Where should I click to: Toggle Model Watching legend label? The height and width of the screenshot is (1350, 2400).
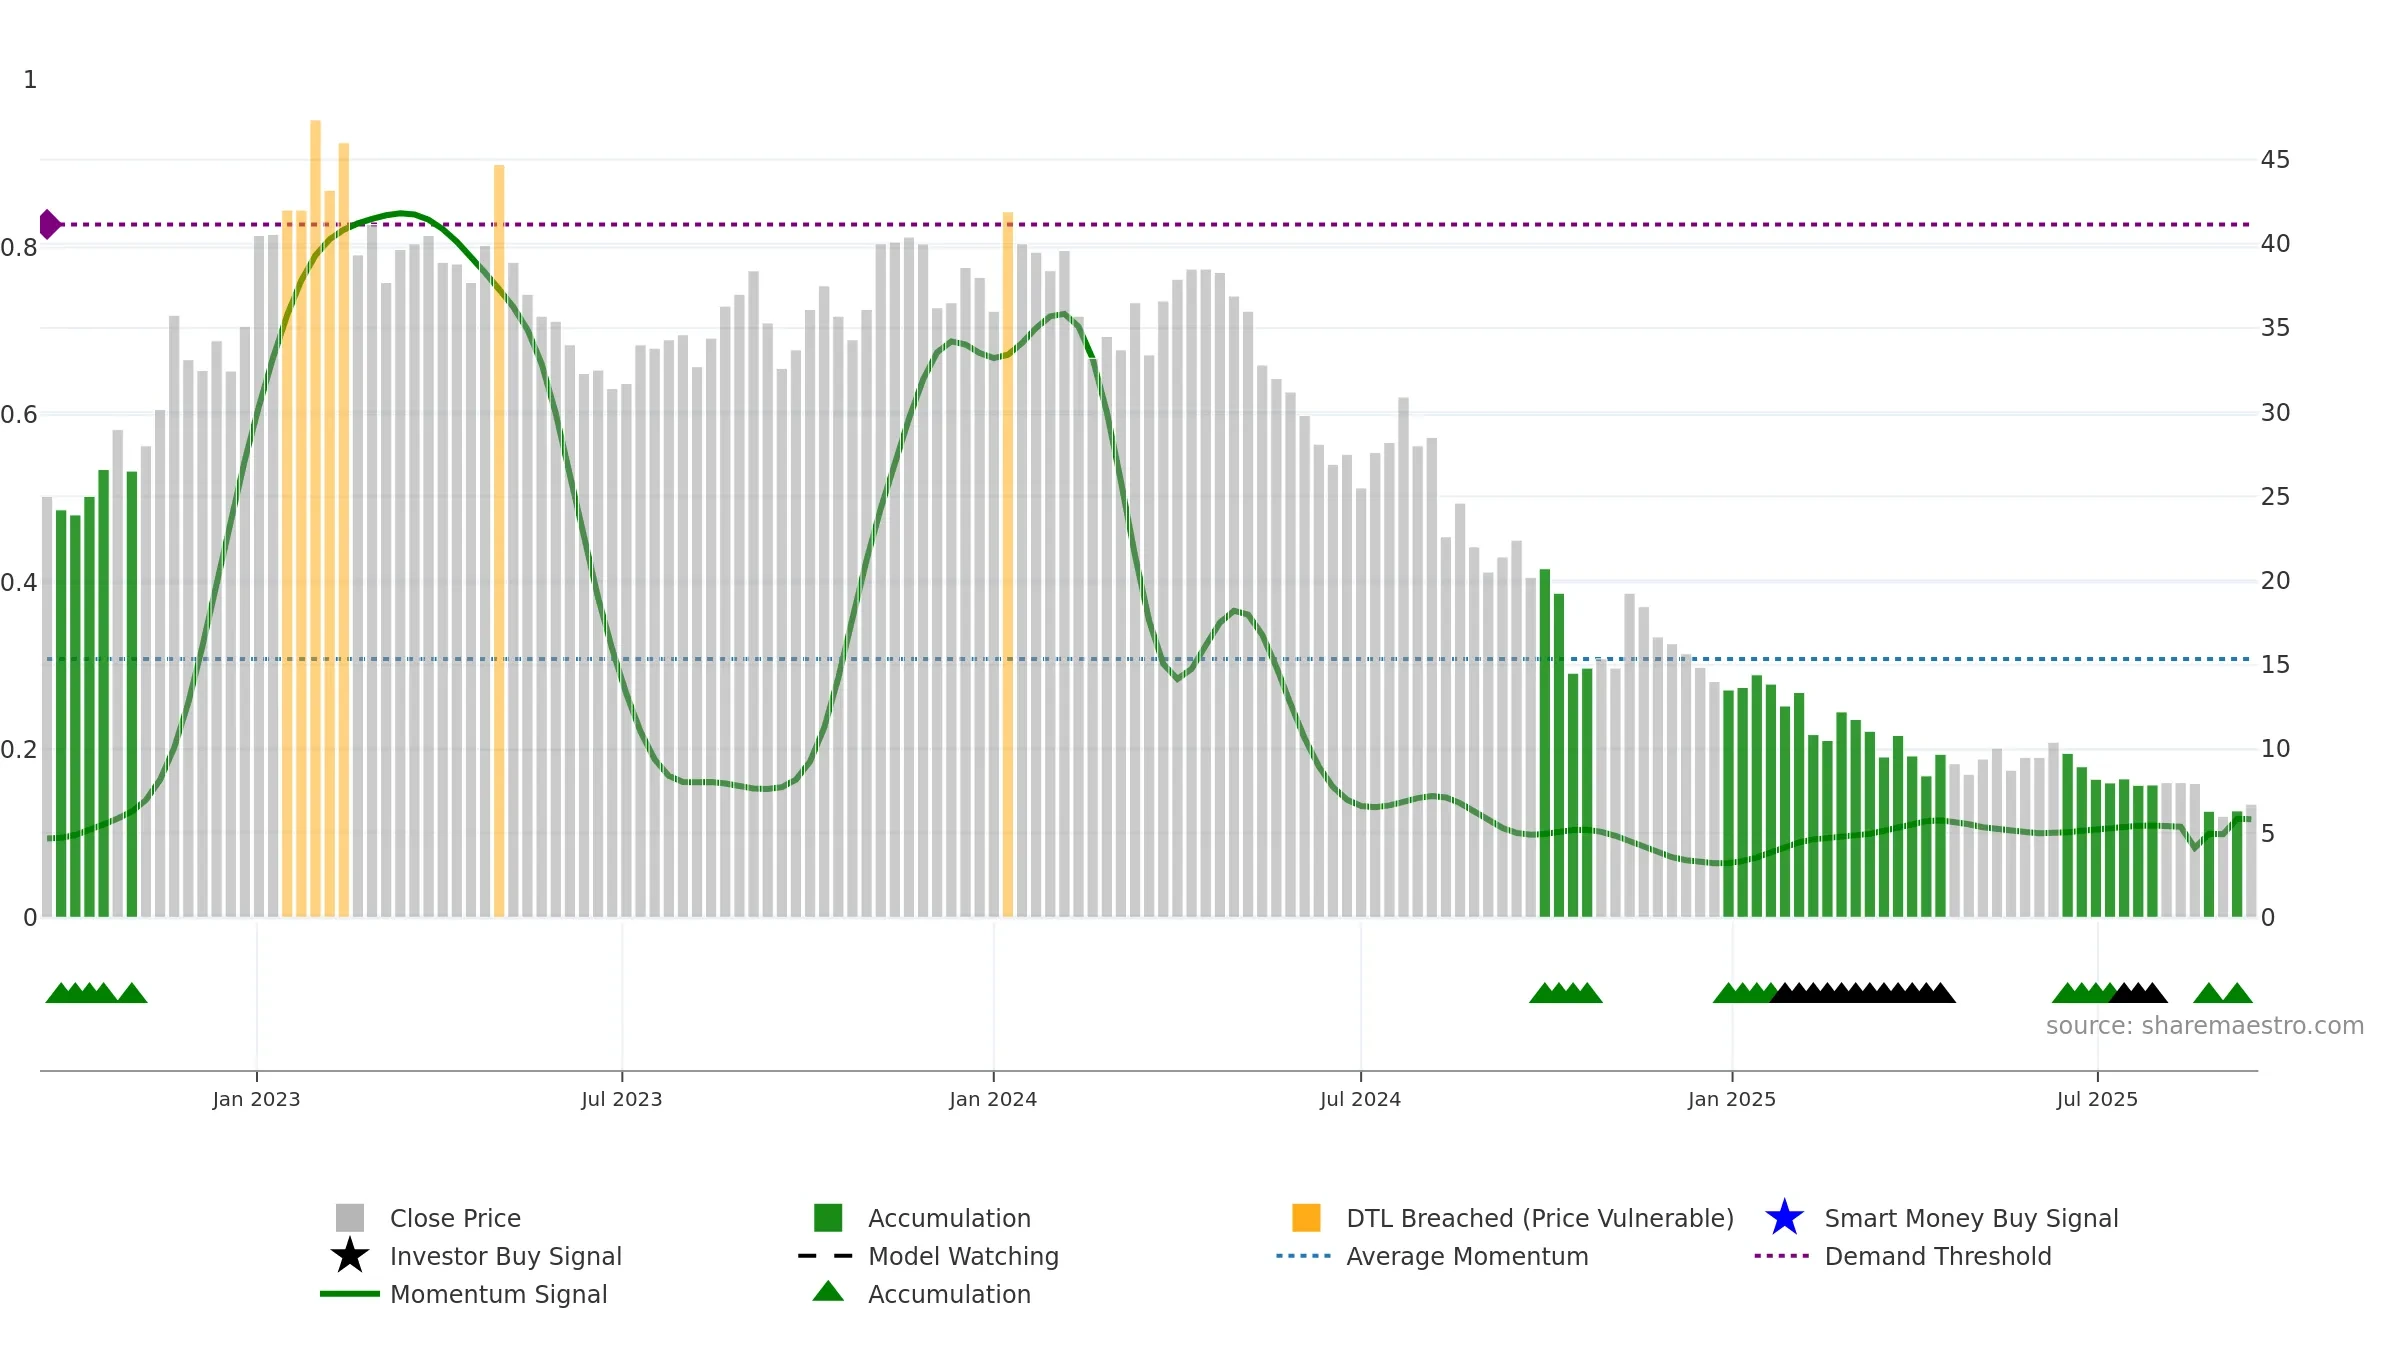coord(963,1256)
